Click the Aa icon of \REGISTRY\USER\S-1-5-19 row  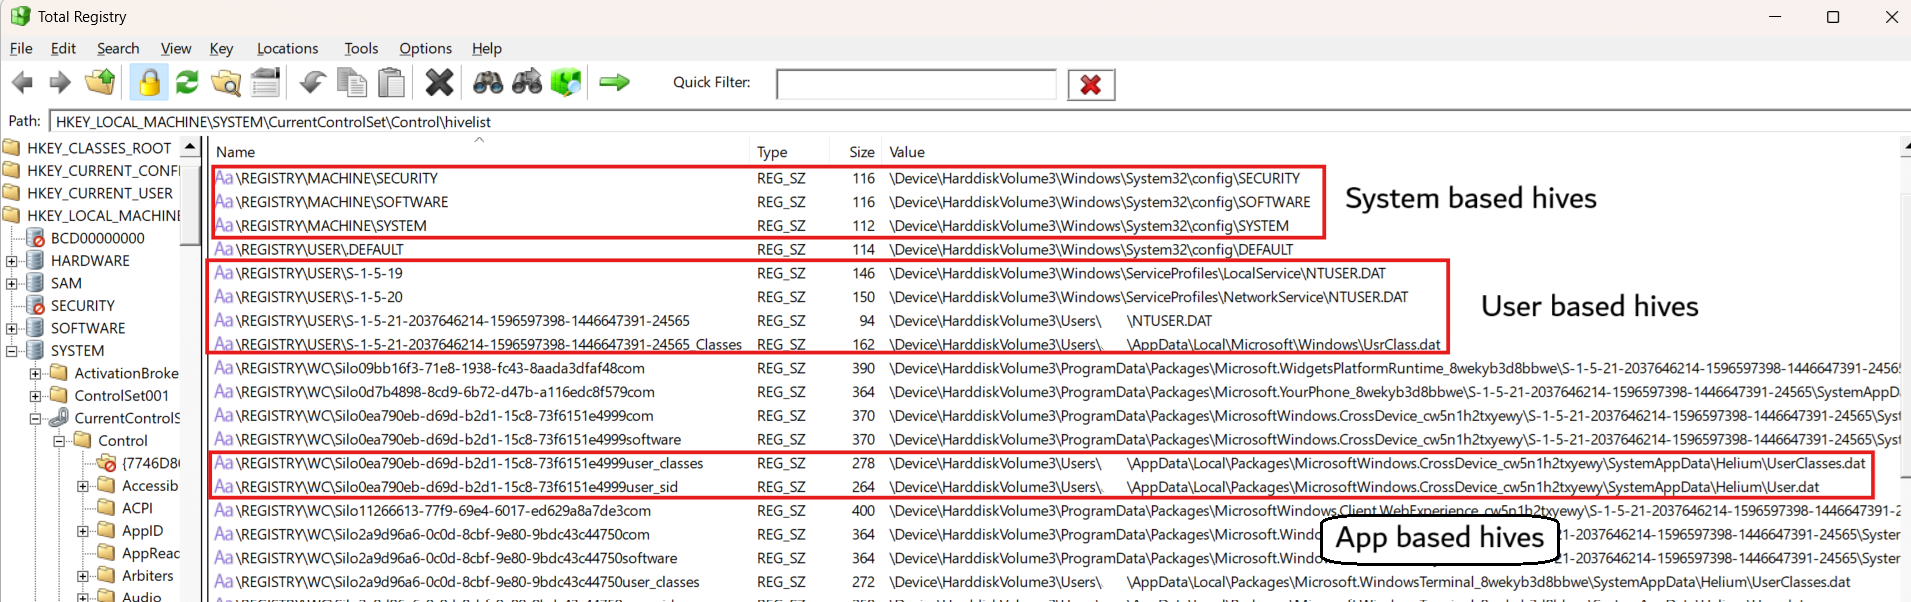click(224, 273)
